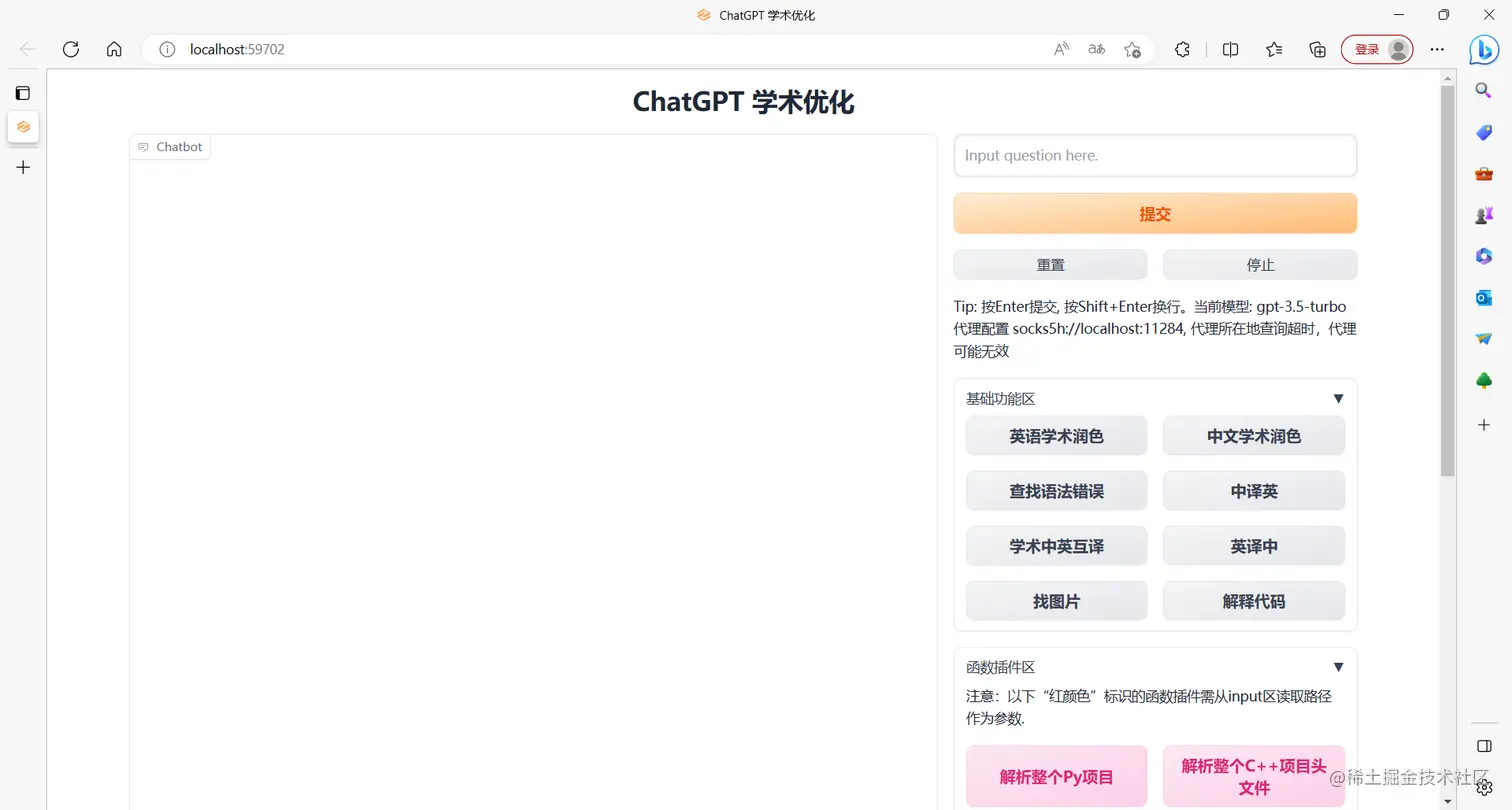Click the 英译中 button

(x=1254, y=546)
